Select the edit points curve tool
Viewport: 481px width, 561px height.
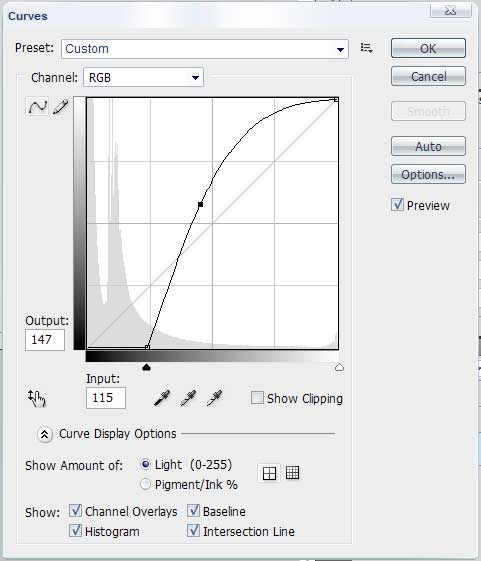point(38,106)
